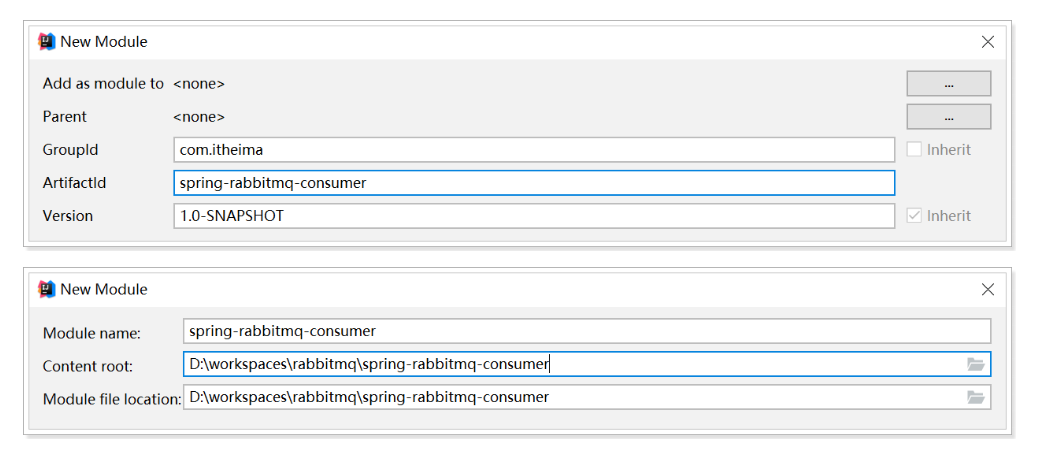The height and width of the screenshot is (450, 1043).
Task: Click the title bar of the Module name dialog
Action: click(500, 289)
